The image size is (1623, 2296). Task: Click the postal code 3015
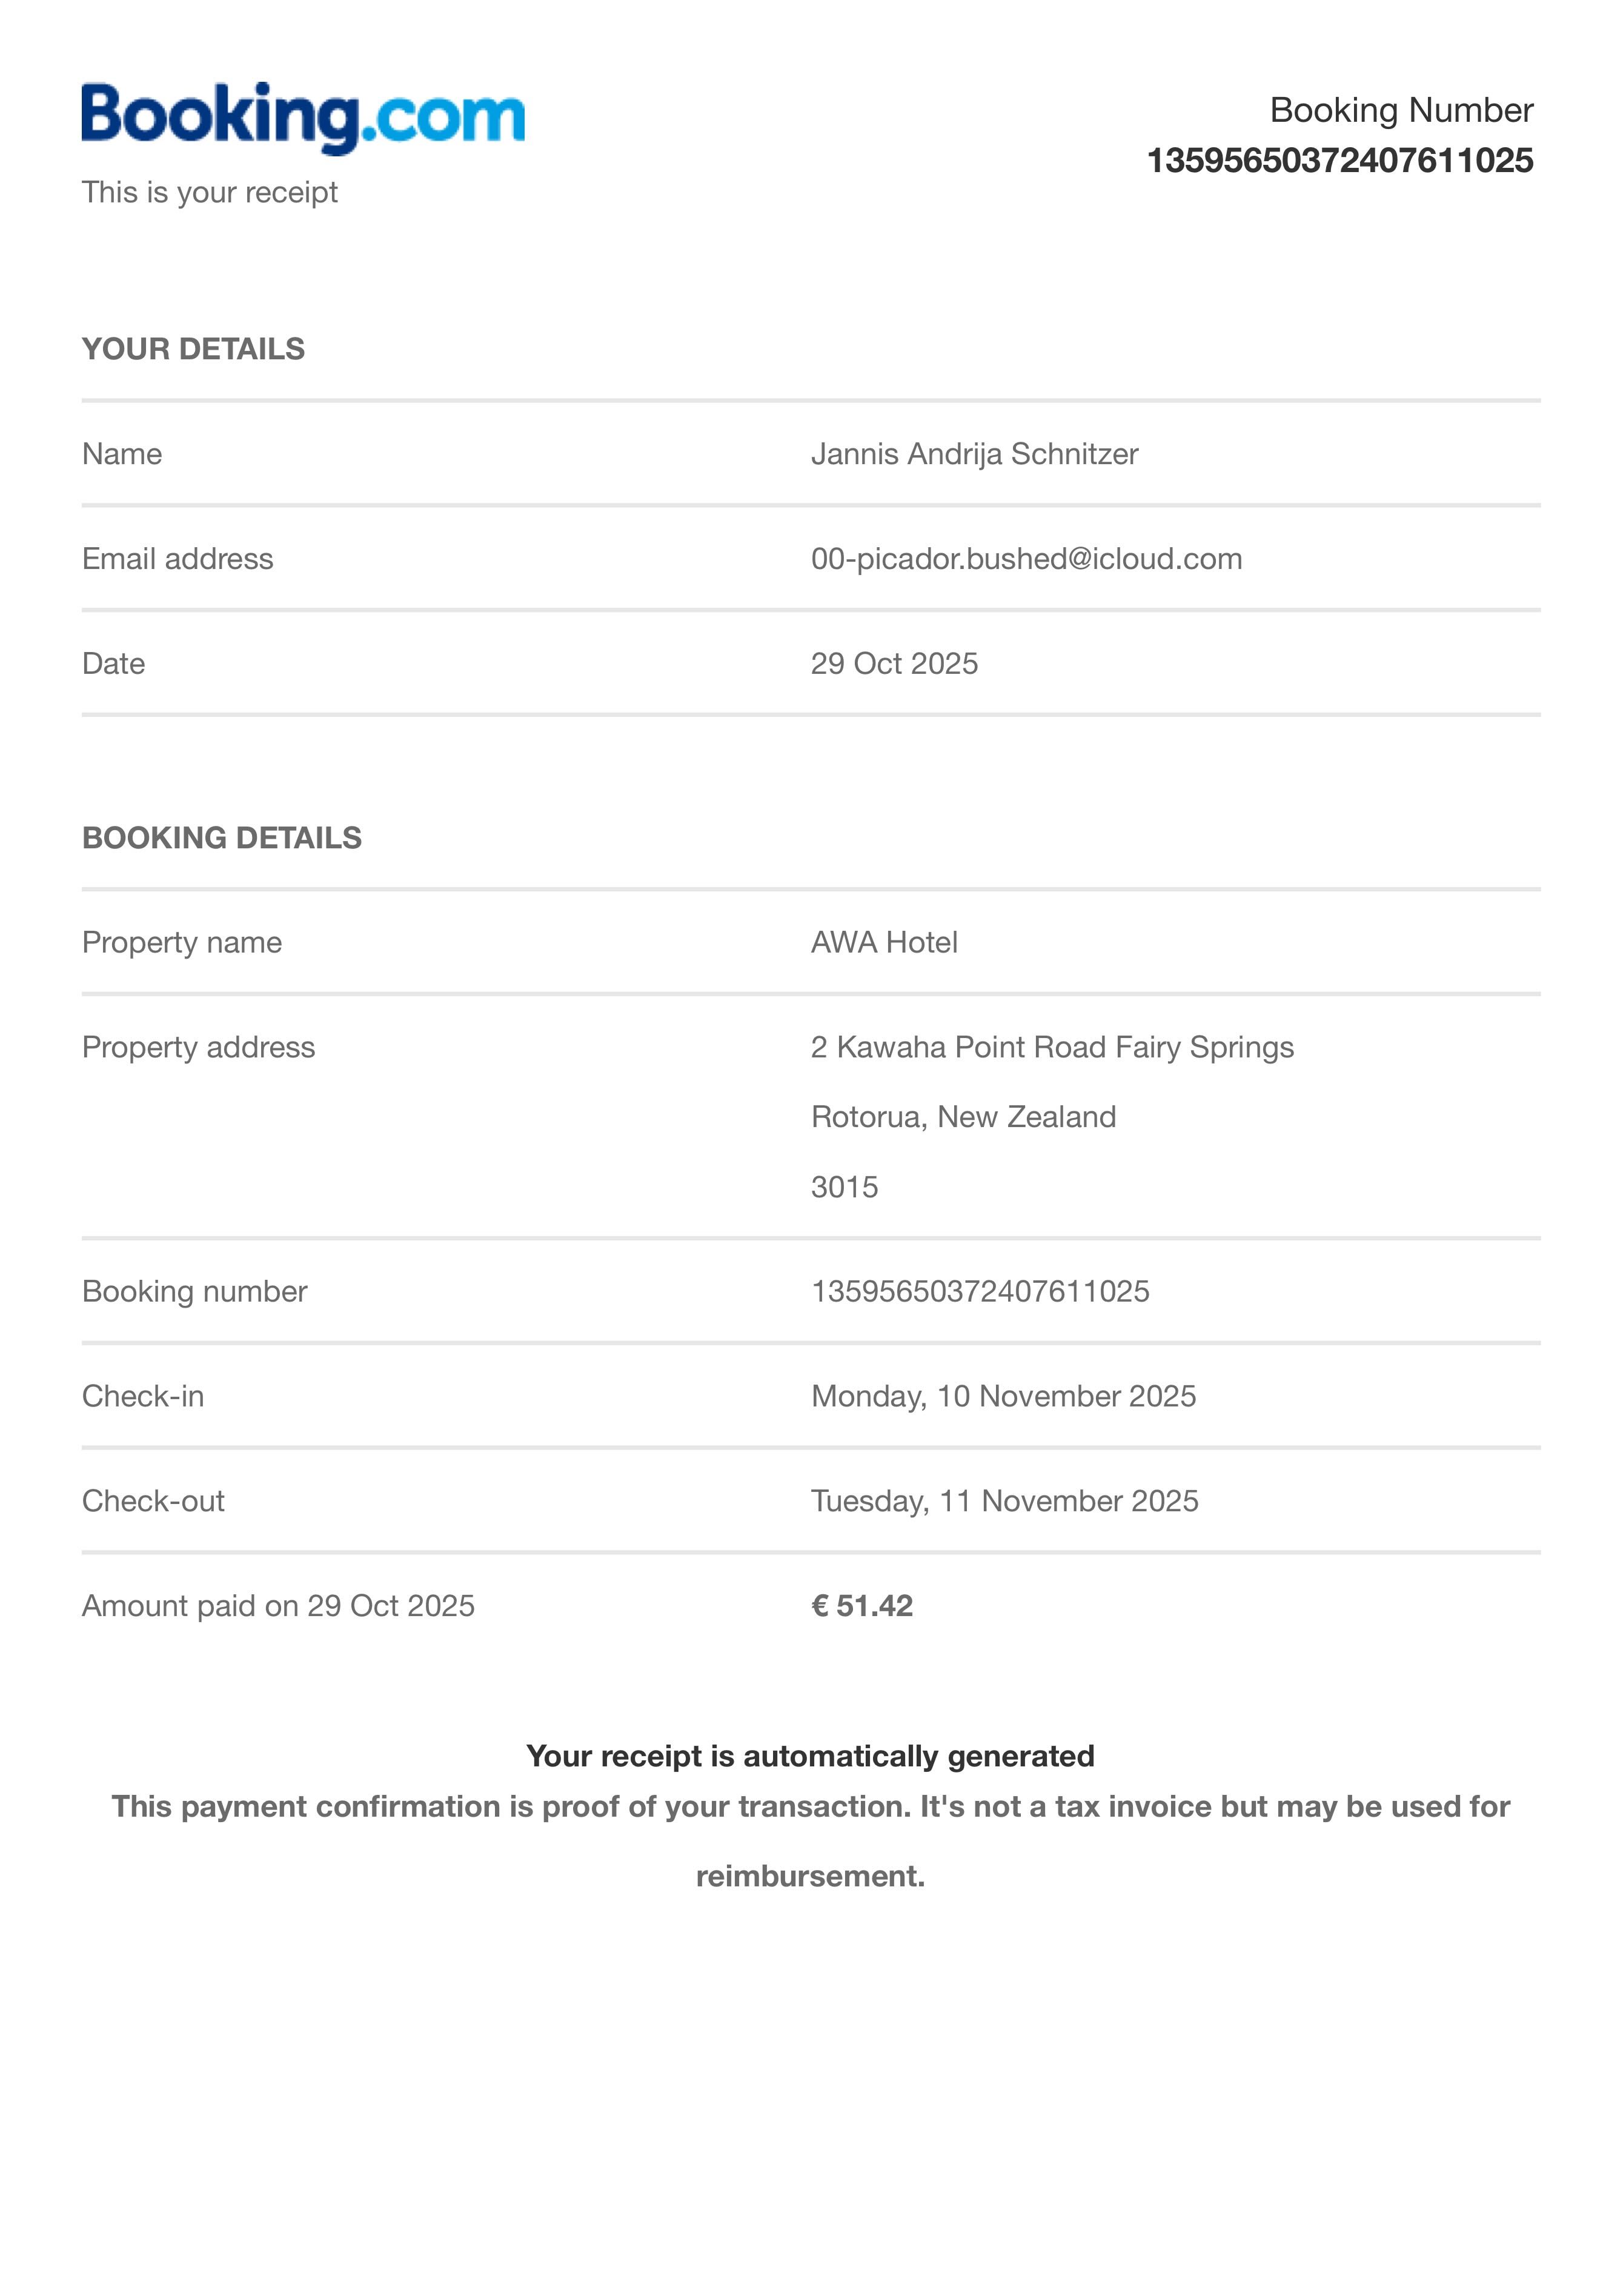click(x=844, y=1187)
